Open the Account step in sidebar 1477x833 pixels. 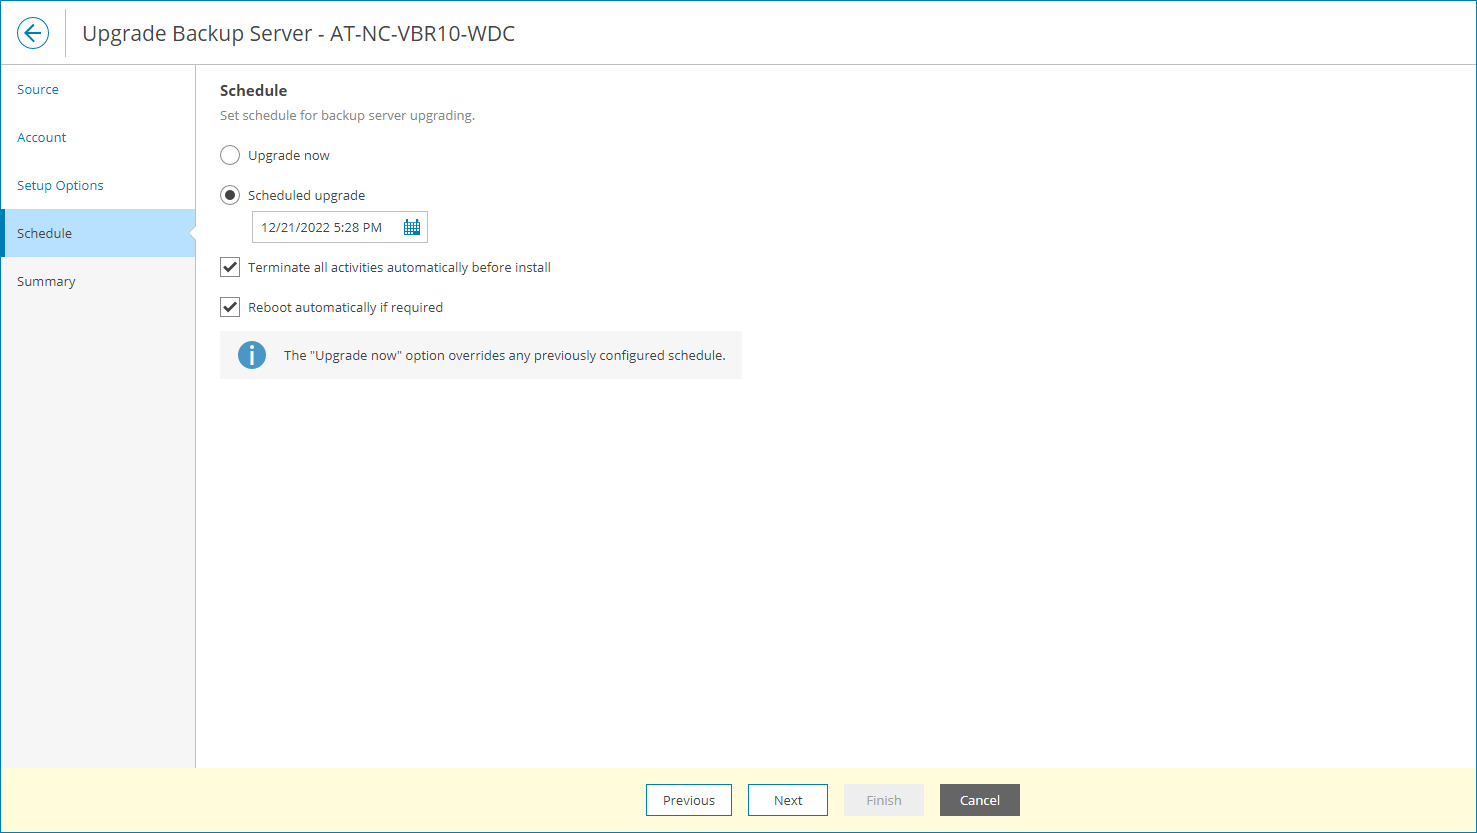[41, 137]
